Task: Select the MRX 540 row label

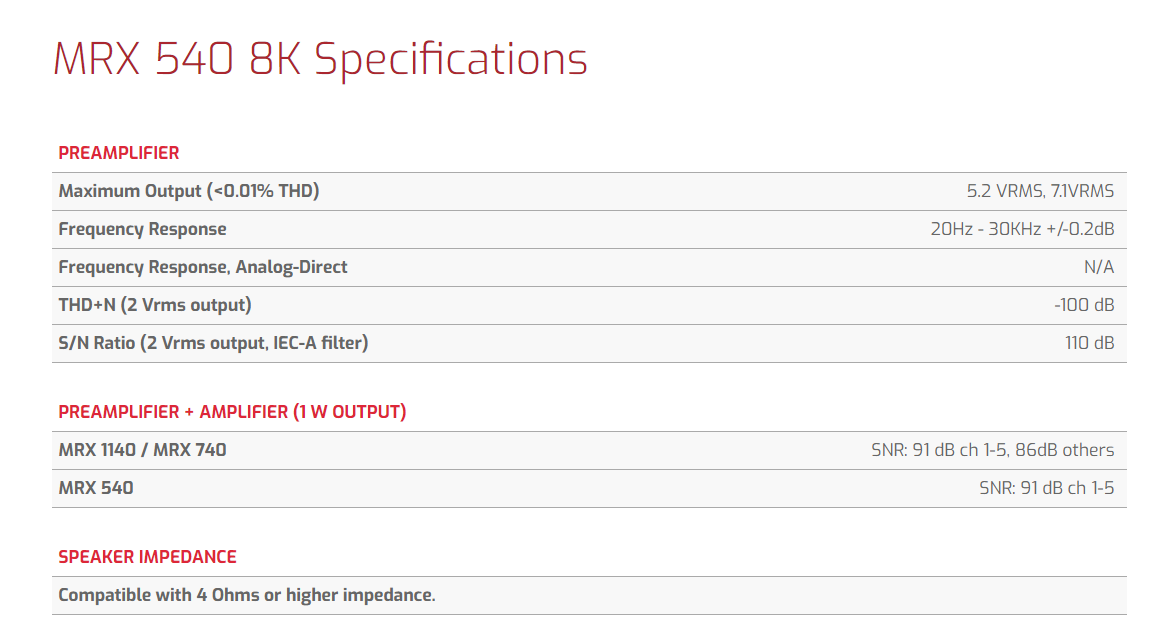Action: click(96, 488)
